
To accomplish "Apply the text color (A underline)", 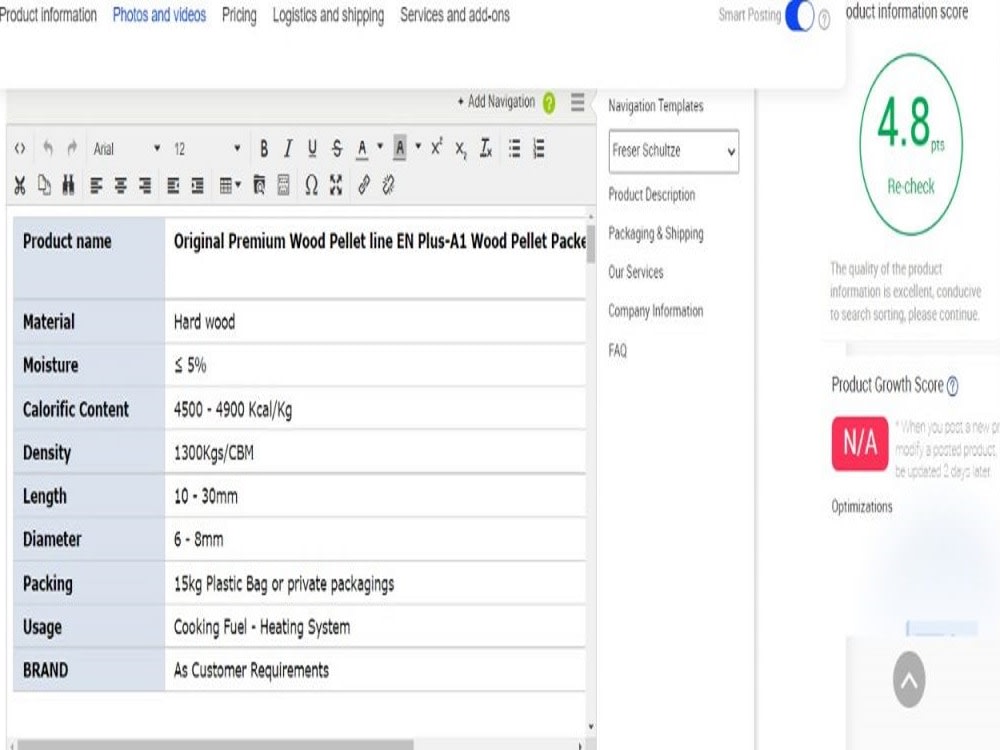I will [362, 149].
